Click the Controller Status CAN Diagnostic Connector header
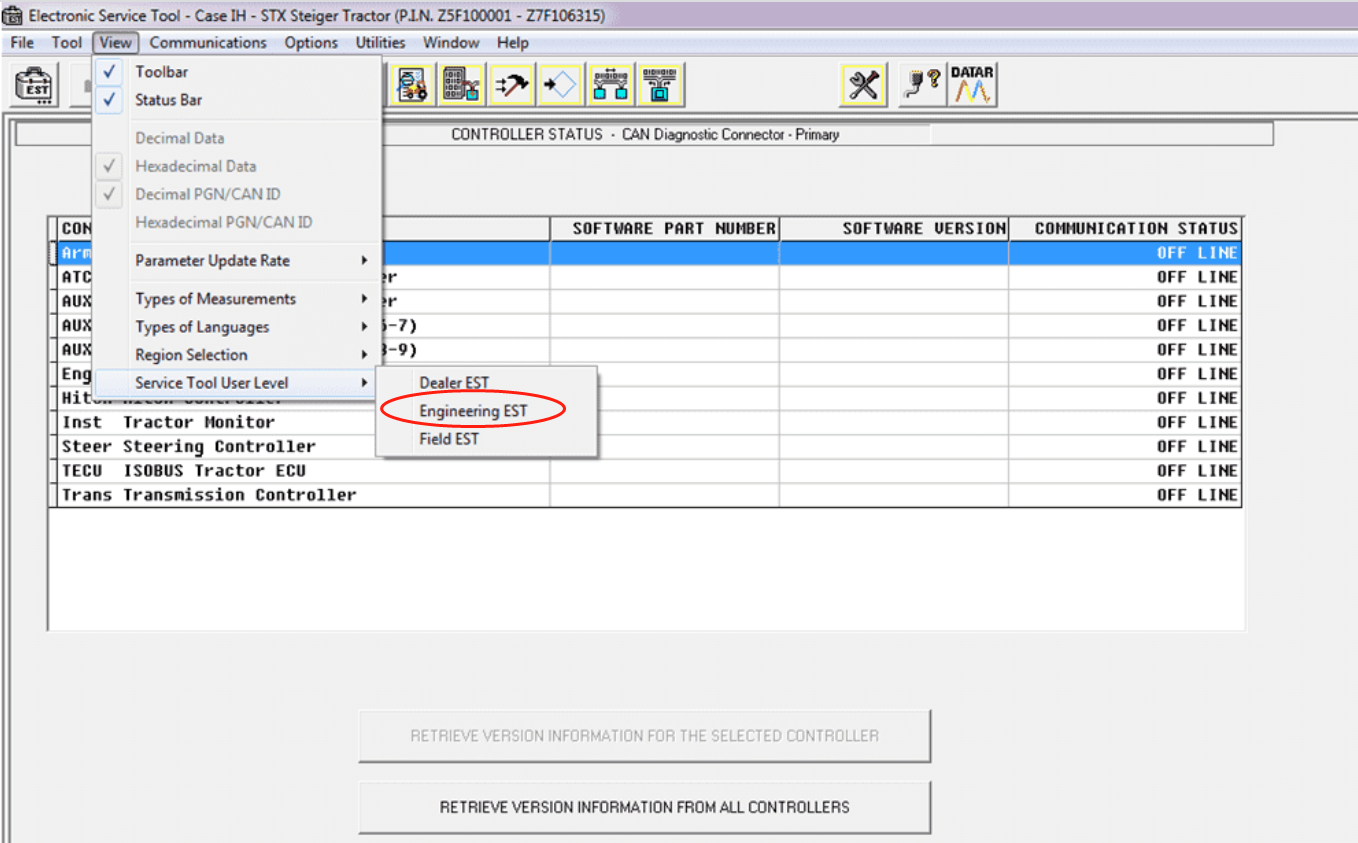 (x=645, y=134)
